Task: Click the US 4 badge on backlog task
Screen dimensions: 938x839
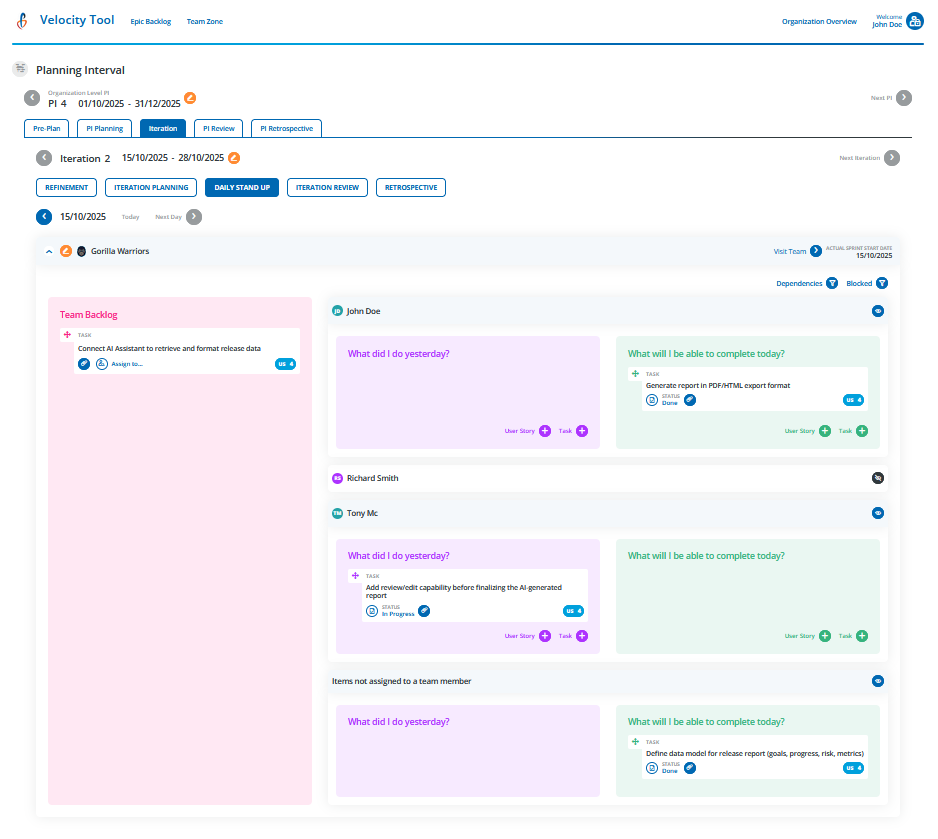Action: click(x=285, y=364)
